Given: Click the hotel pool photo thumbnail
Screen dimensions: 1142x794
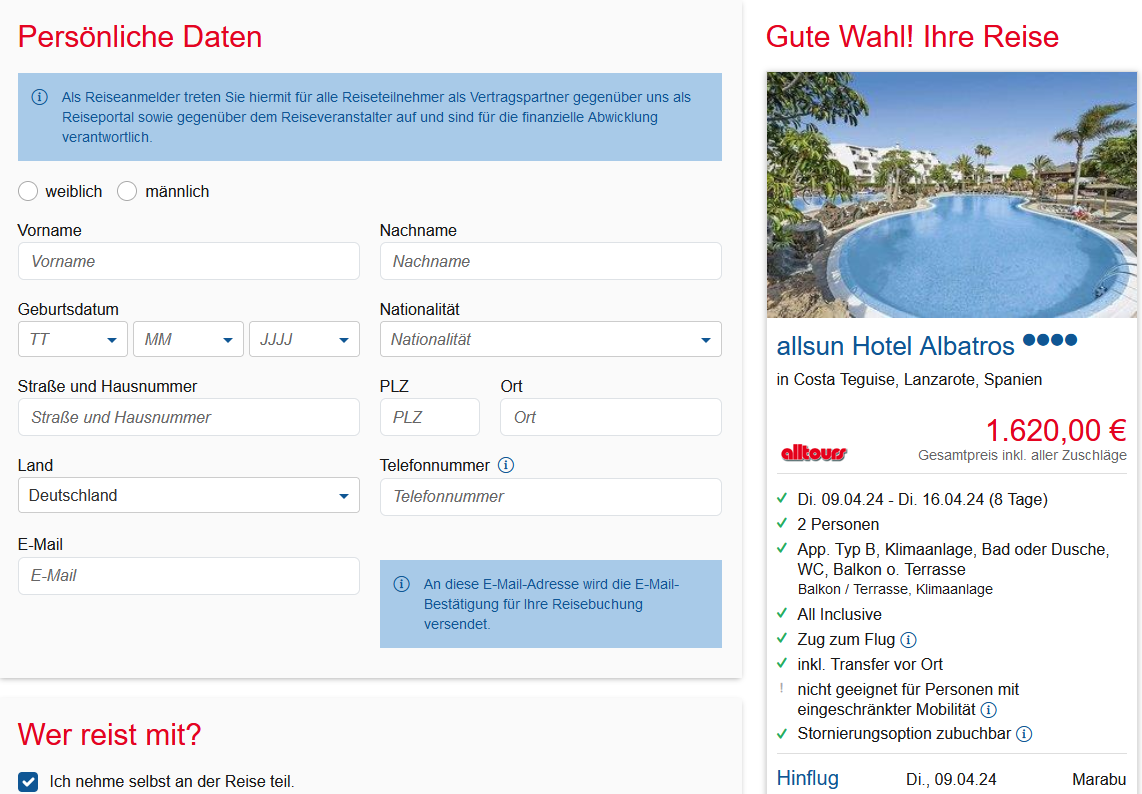Looking at the screenshot, I should (x=951, y=194).
